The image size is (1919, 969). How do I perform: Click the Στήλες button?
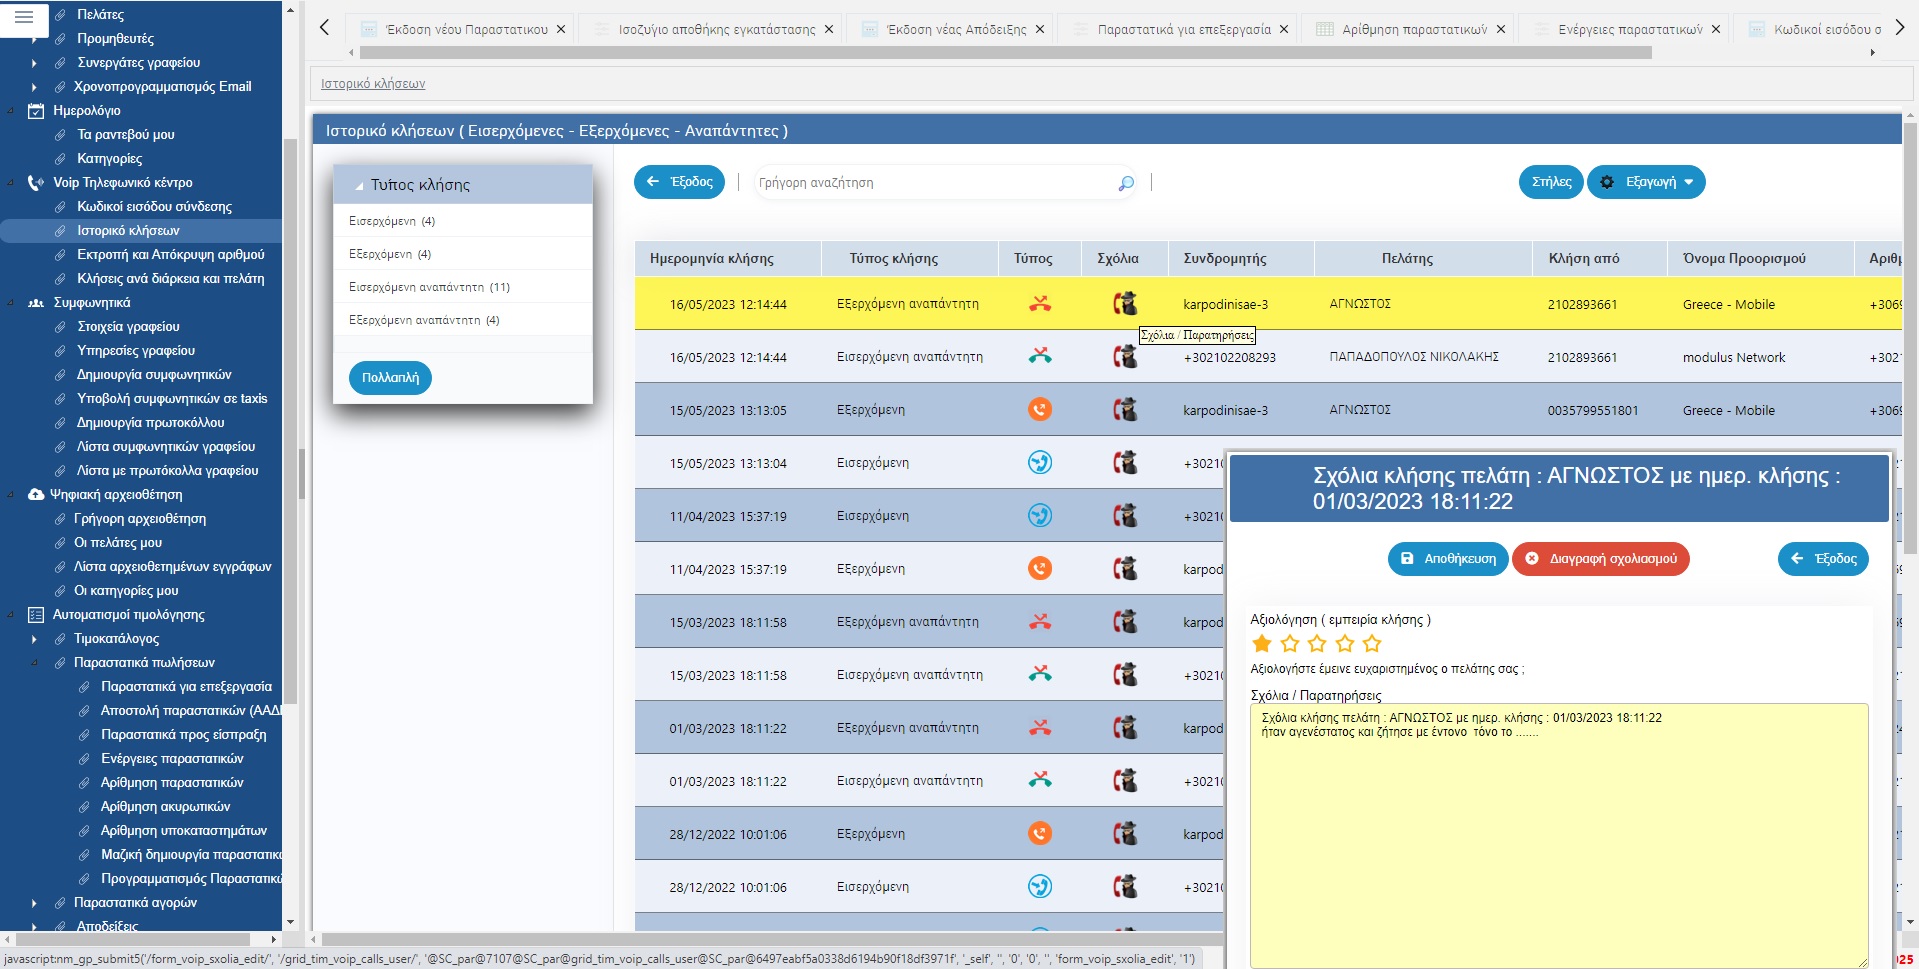[1551, 182]
